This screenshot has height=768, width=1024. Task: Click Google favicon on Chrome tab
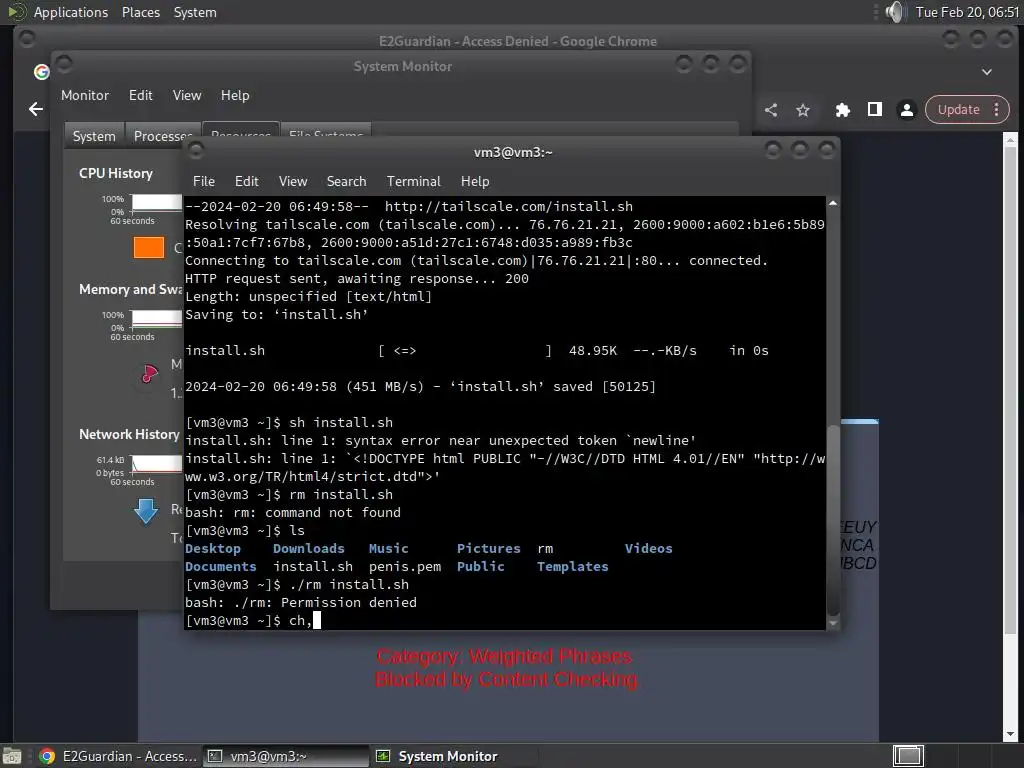pos(42,72)
